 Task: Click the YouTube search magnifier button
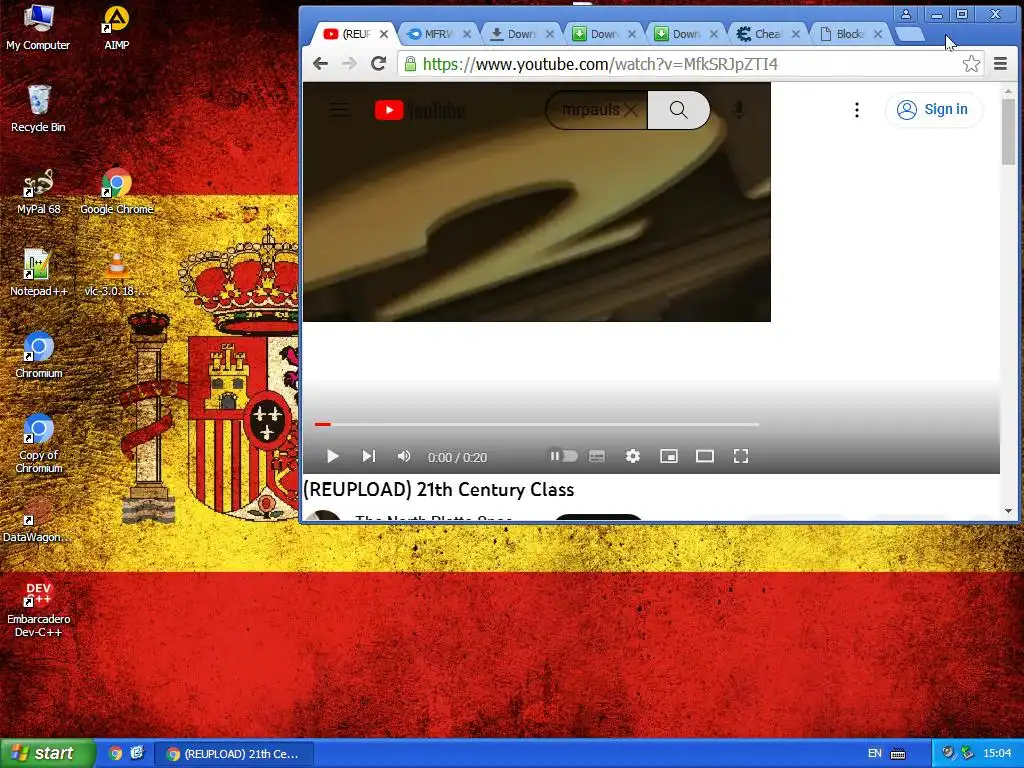pyautogui.click(x=679, y=110)
